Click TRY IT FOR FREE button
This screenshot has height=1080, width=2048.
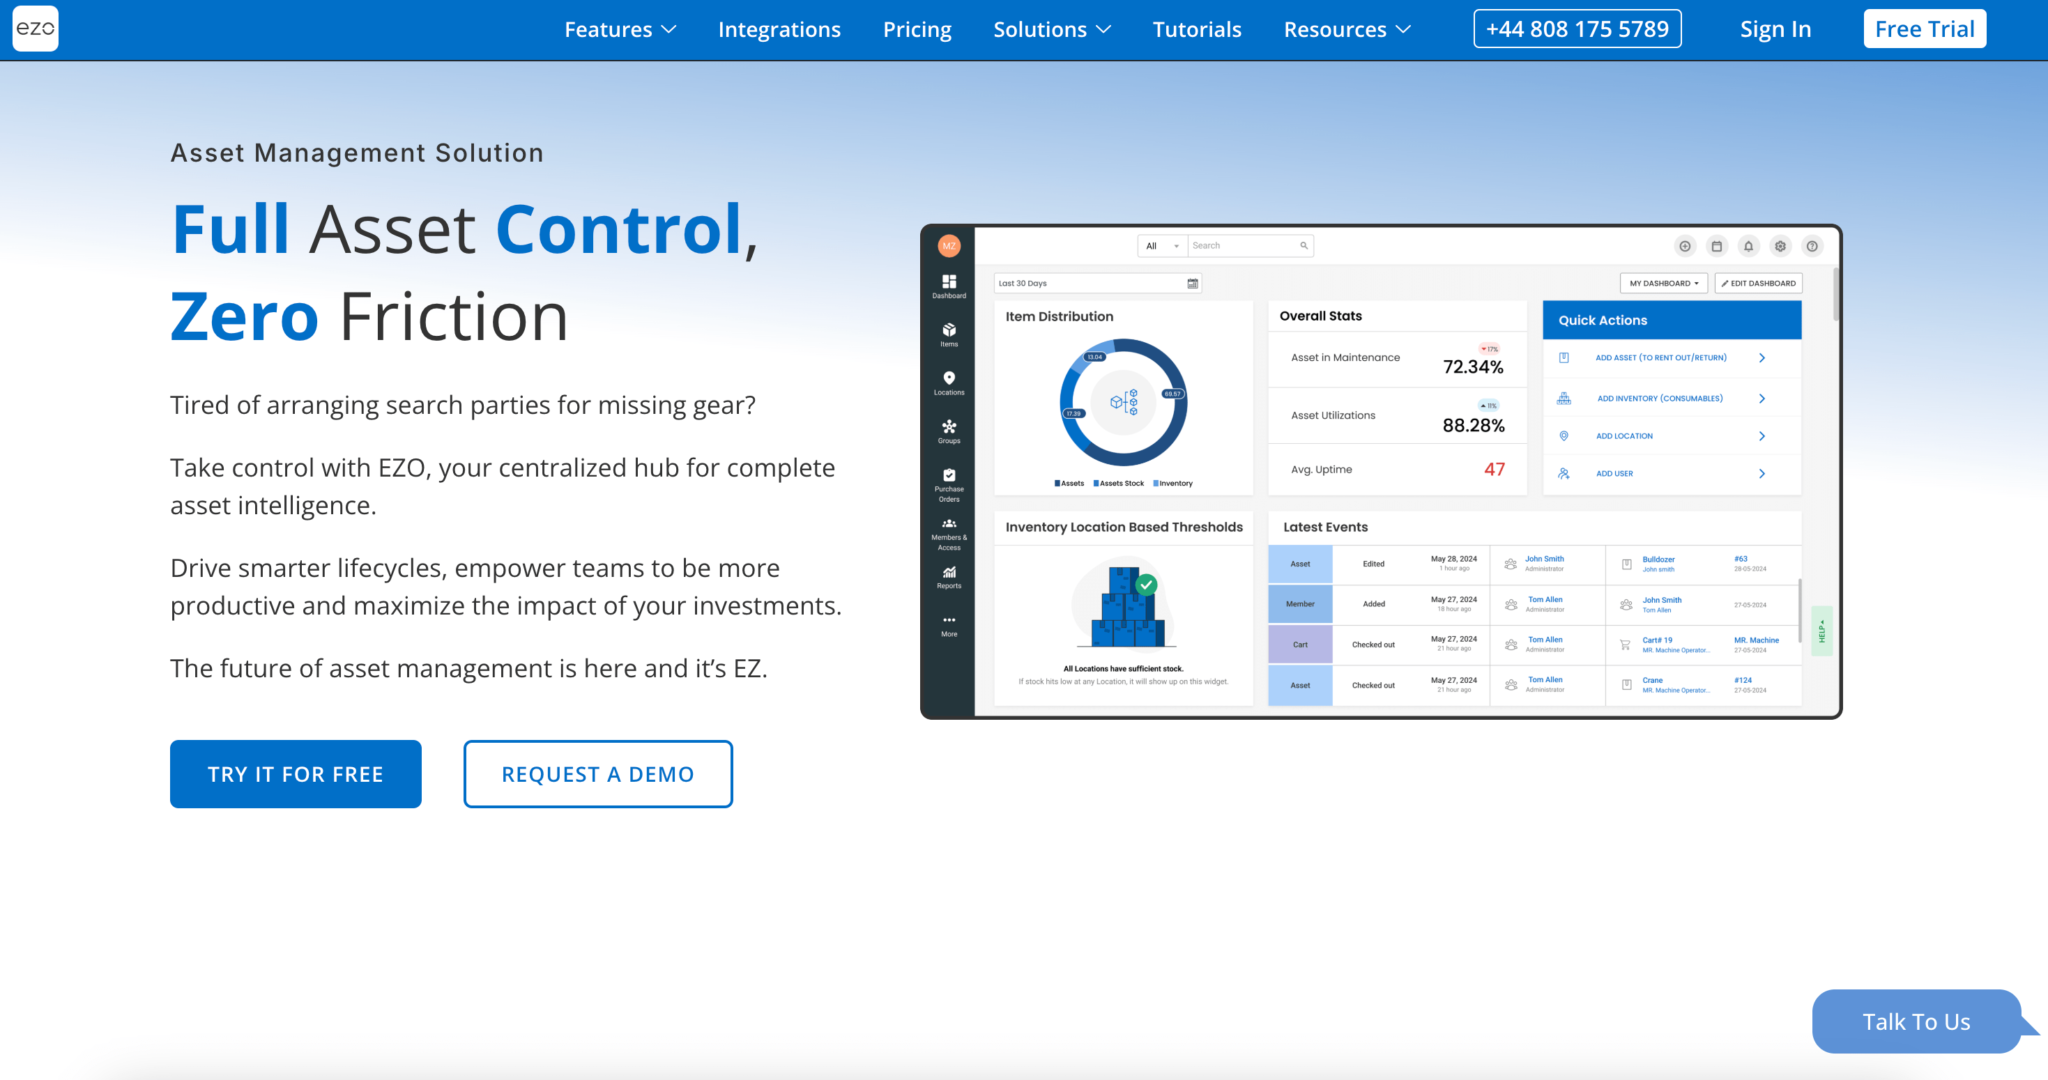296,774
